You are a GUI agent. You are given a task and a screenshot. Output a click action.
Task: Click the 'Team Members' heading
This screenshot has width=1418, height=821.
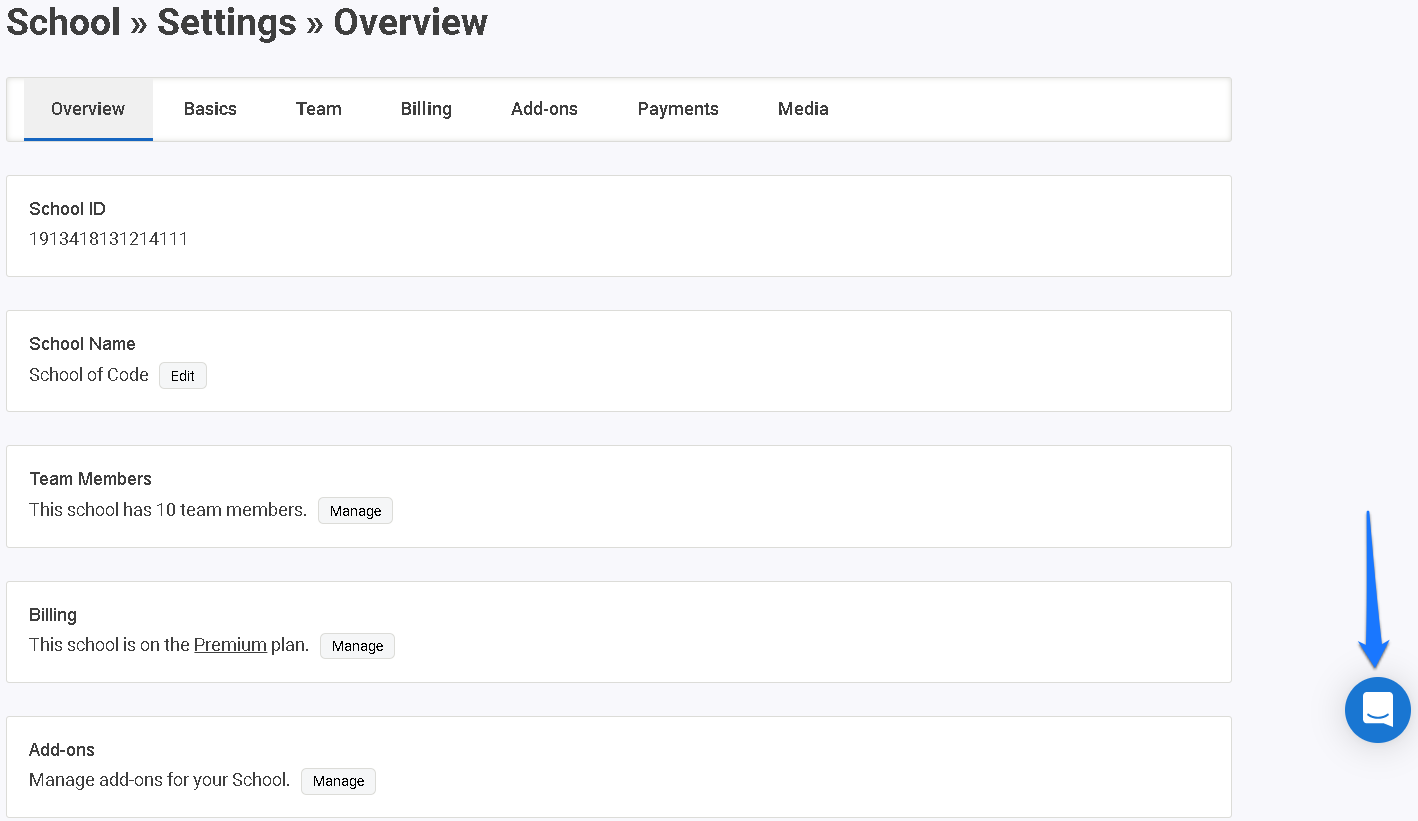(91, 479)
